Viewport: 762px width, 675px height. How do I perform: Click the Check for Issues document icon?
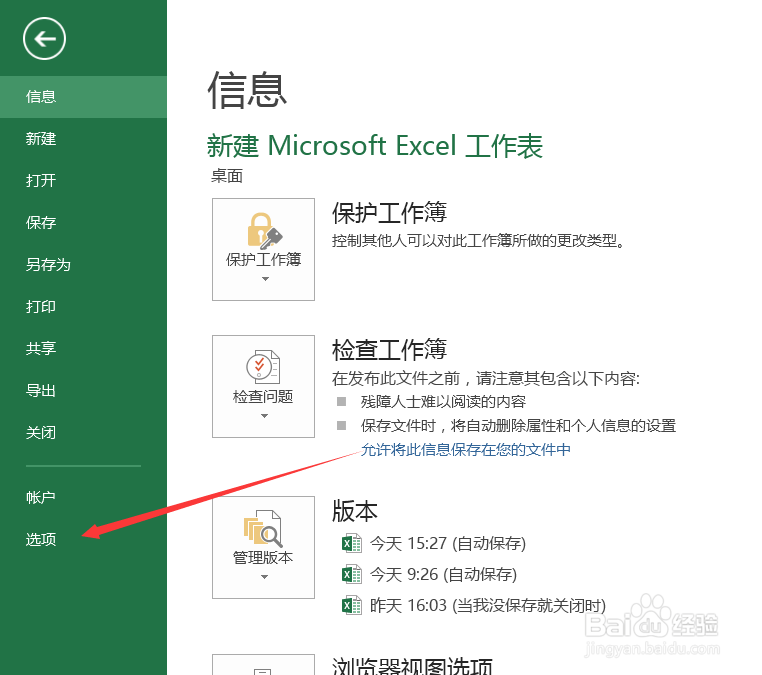click(263, 367)
